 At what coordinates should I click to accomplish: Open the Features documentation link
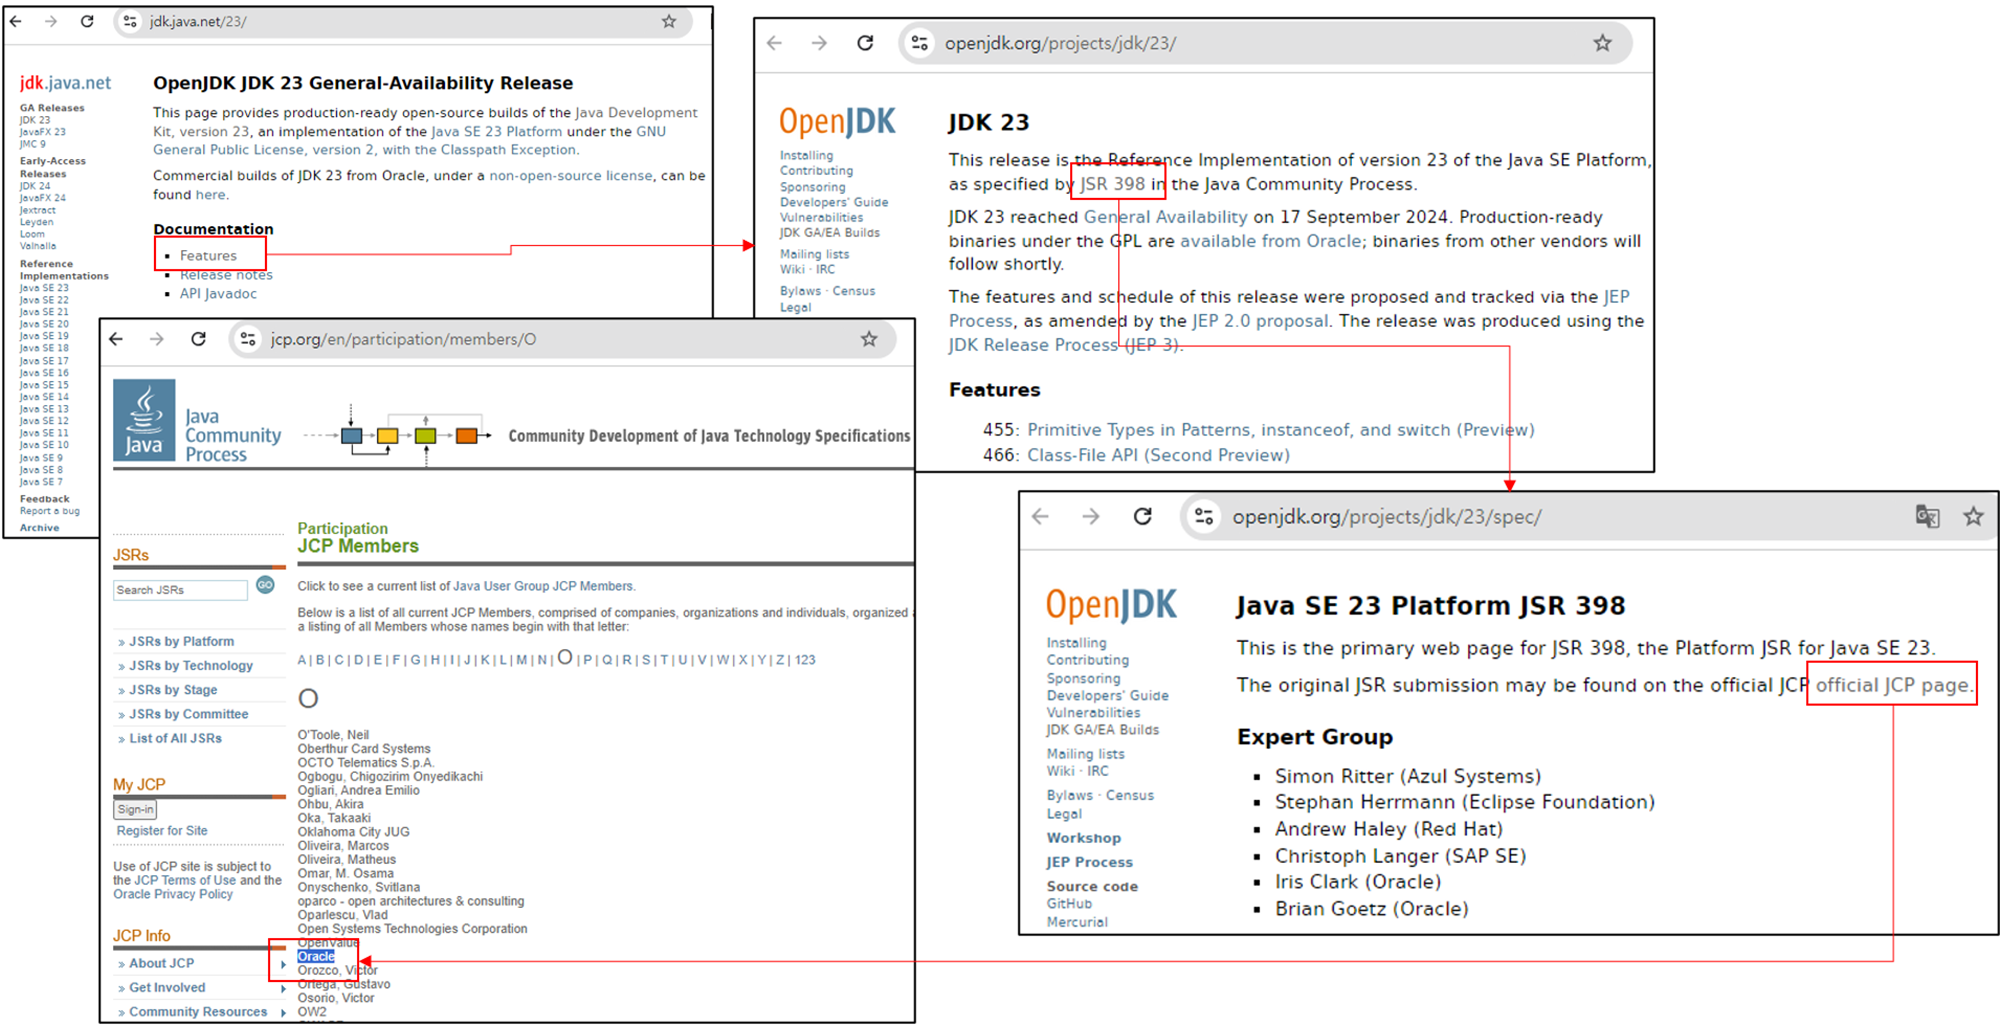(x=208, y=256)
